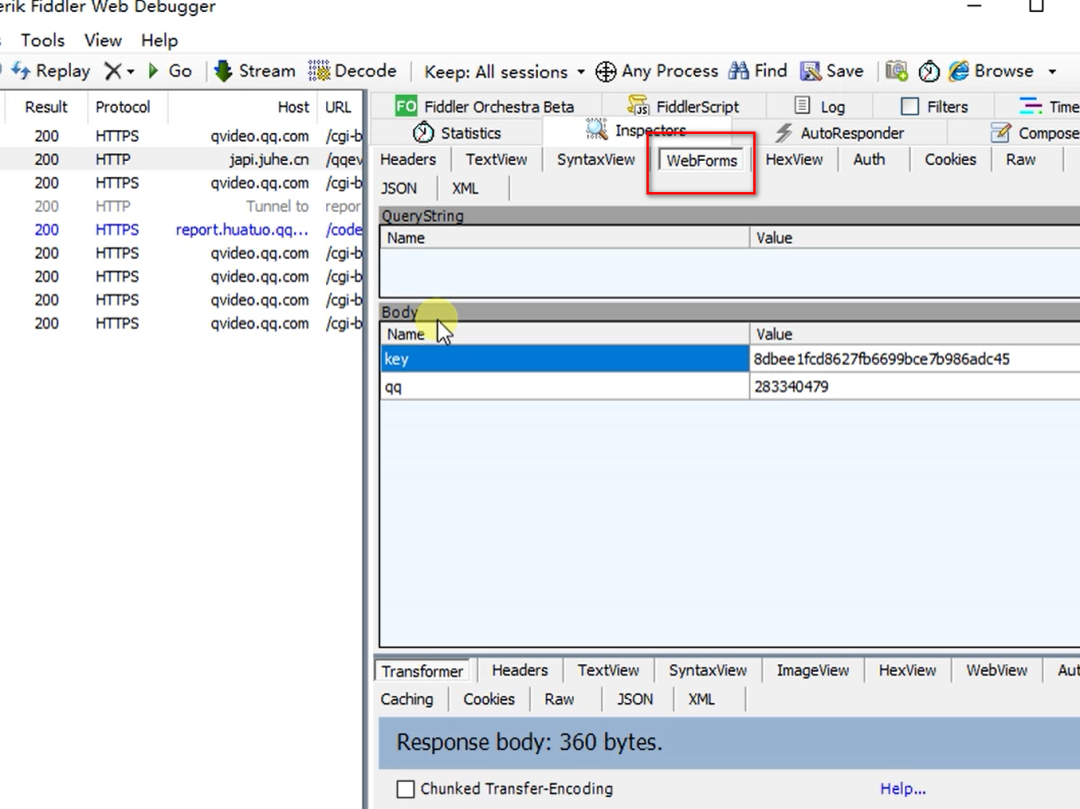Select the Caching response tab
The height and width of the screenshot is (809, 1080).
tap(406, 700)
